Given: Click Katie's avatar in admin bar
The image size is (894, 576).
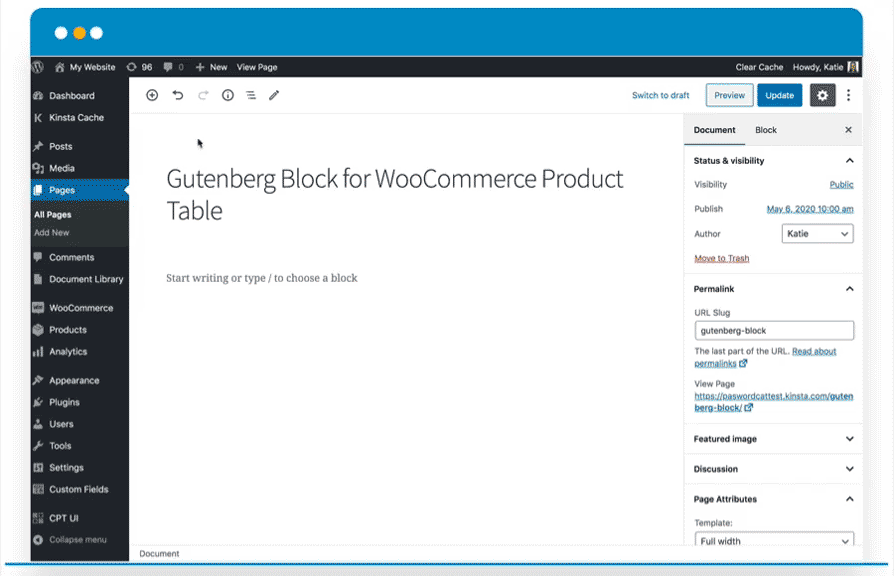Looking at the screenshot, I should 852,67.
